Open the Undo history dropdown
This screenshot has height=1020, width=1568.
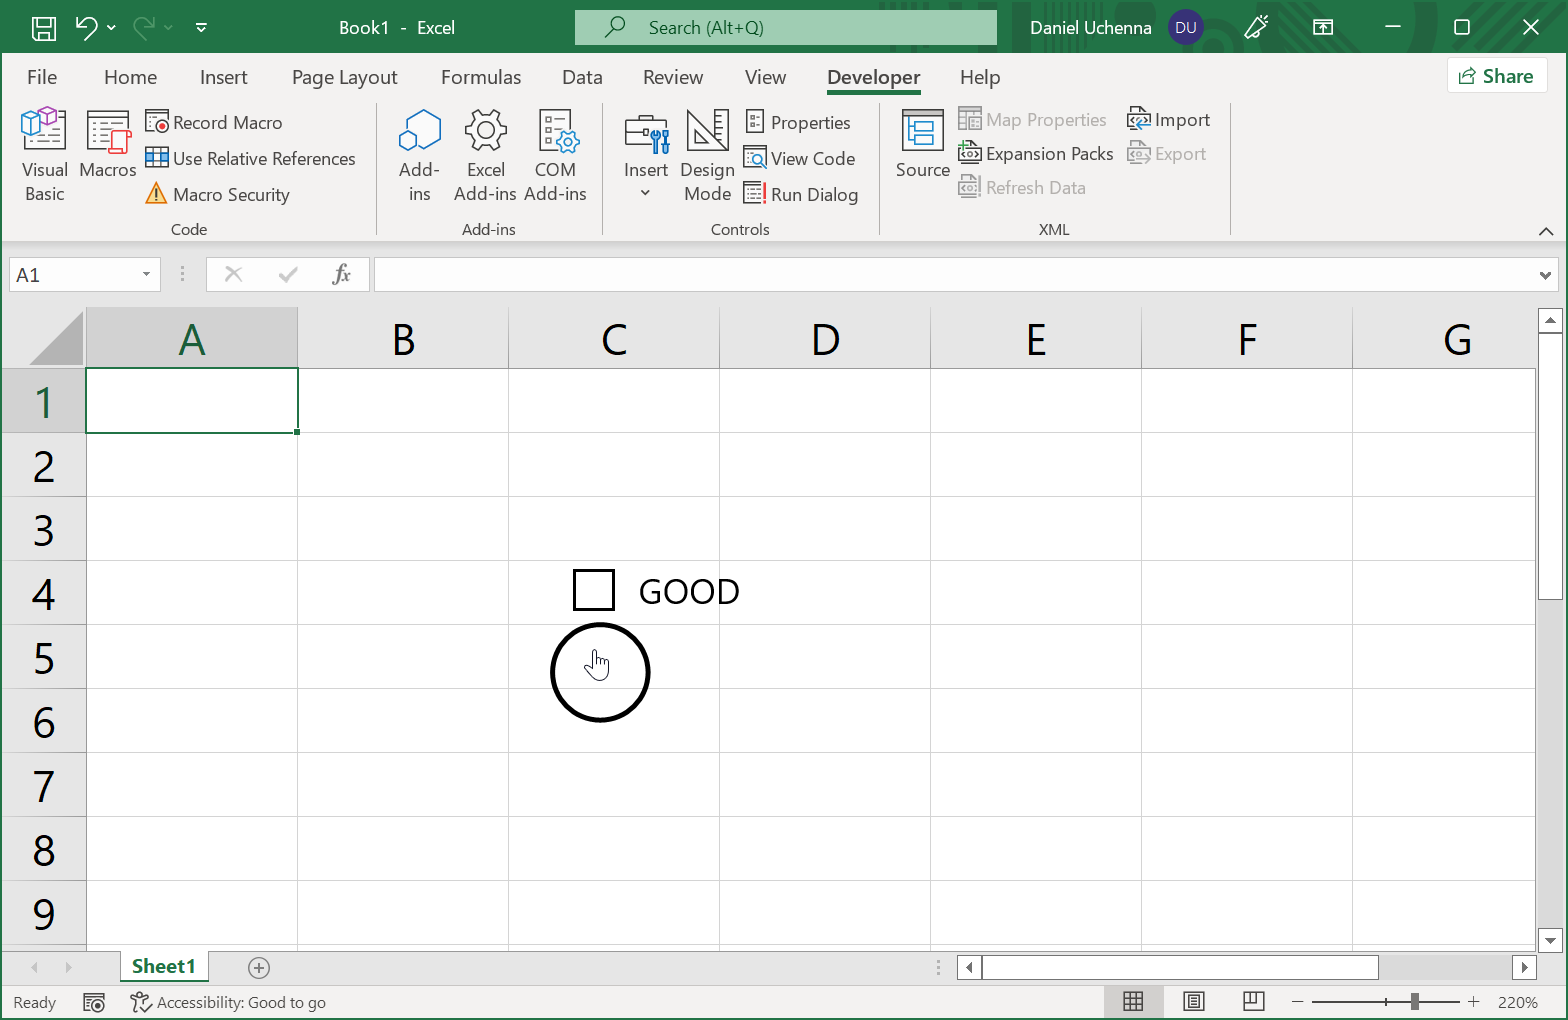pos(111,28)
